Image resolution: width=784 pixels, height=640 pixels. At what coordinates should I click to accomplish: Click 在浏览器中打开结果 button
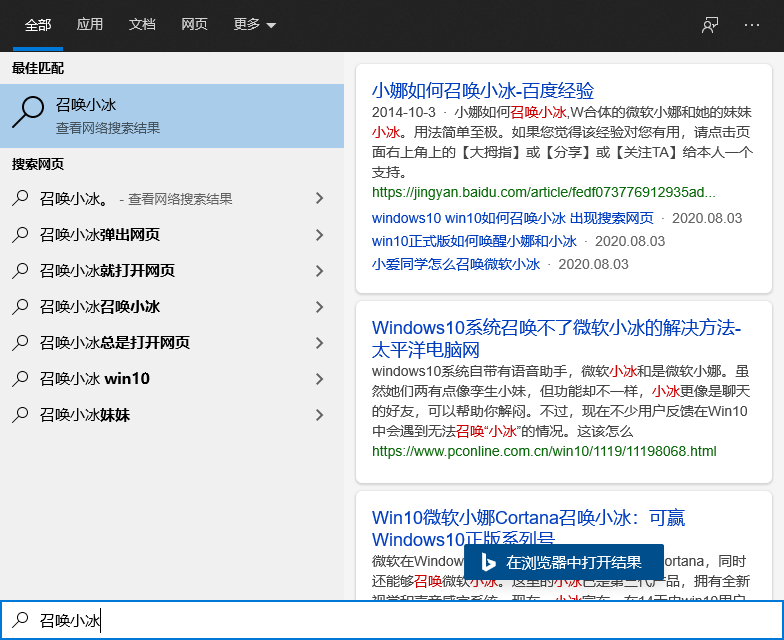coord(564,562)
